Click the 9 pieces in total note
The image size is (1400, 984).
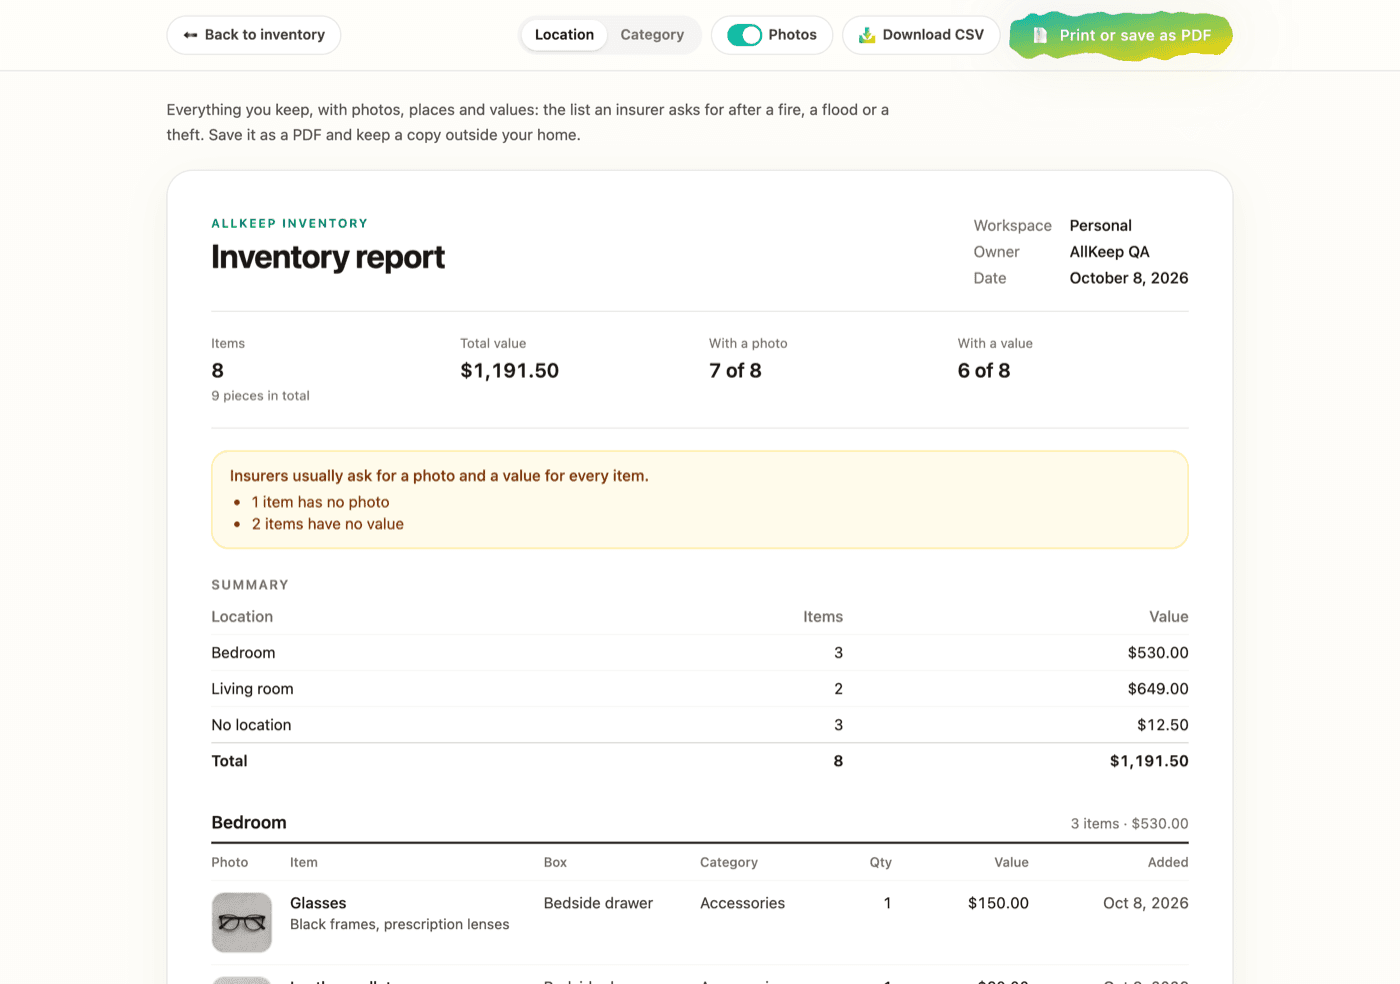260,396
